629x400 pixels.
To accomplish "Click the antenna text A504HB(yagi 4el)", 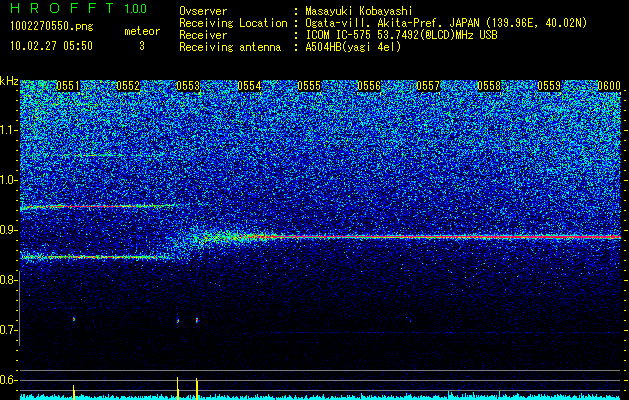I will point(353,47).
